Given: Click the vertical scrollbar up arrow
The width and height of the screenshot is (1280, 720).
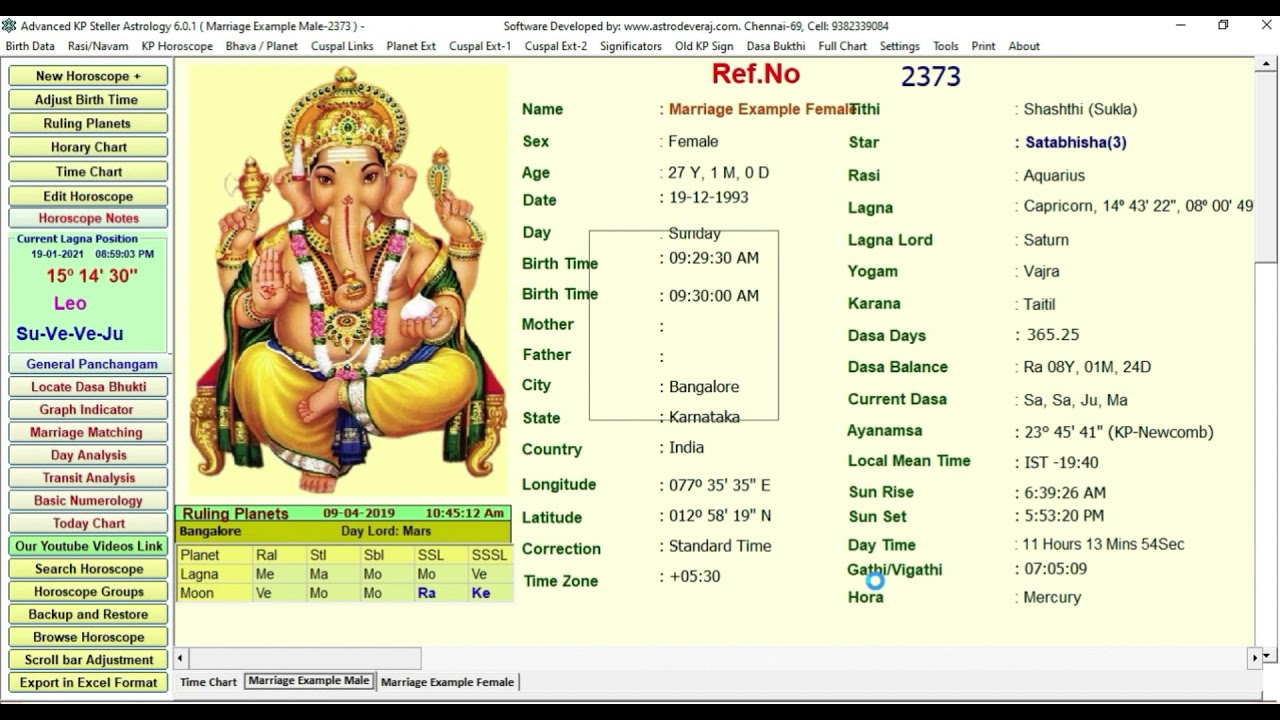Looking at the screenshot, I should pyautogui.click(x=1267, y=66).
